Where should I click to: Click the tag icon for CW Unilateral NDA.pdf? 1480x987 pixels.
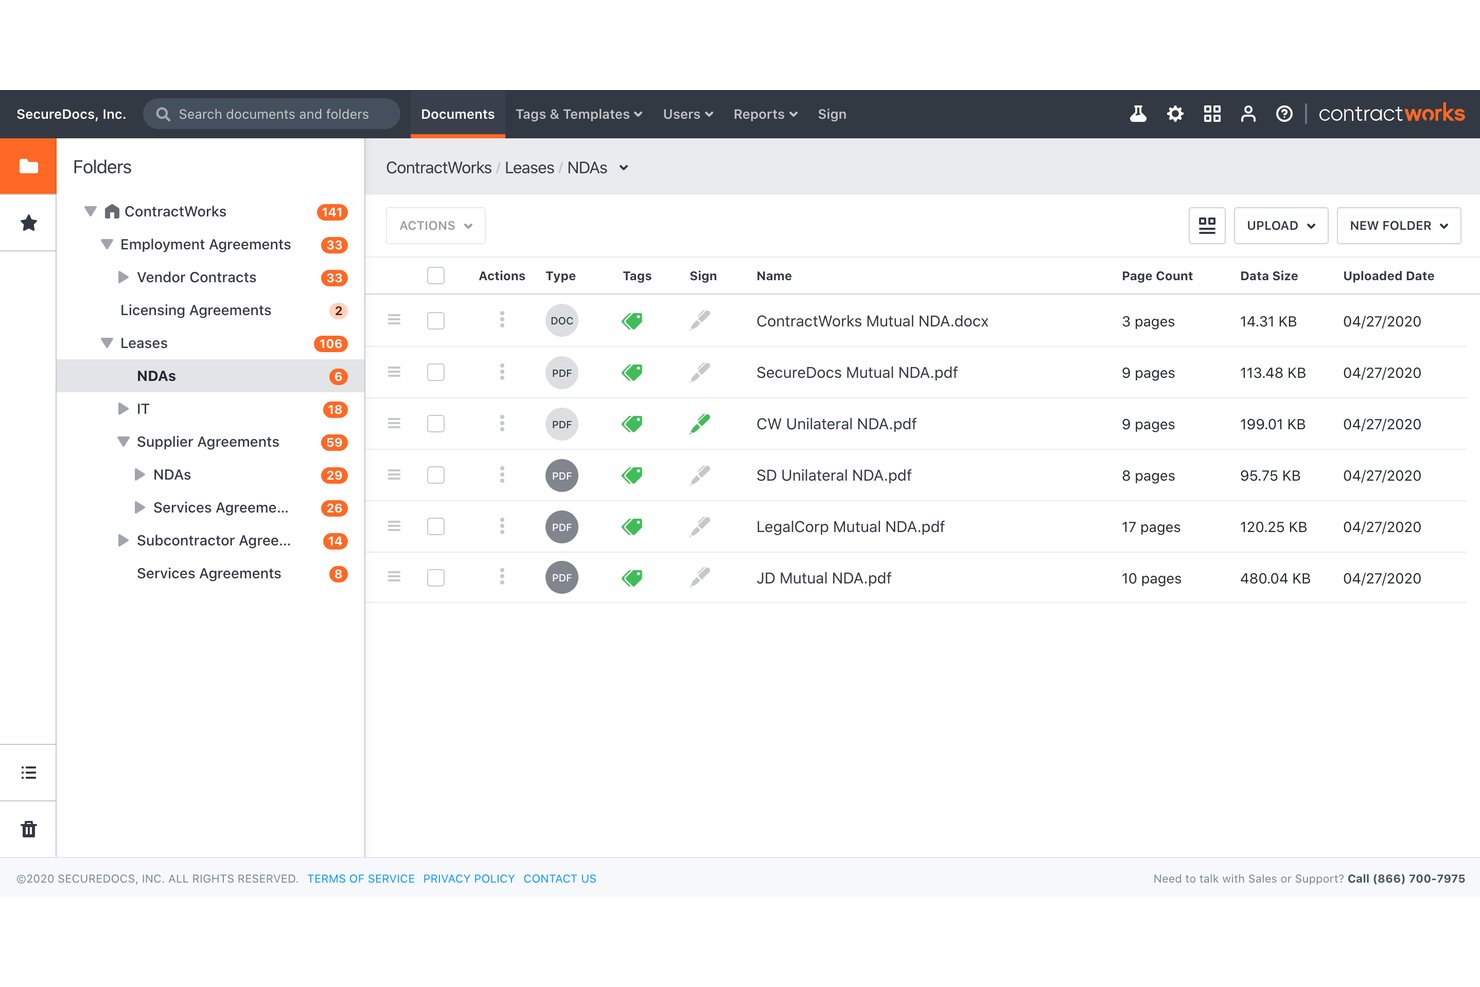tap(632, 424)
